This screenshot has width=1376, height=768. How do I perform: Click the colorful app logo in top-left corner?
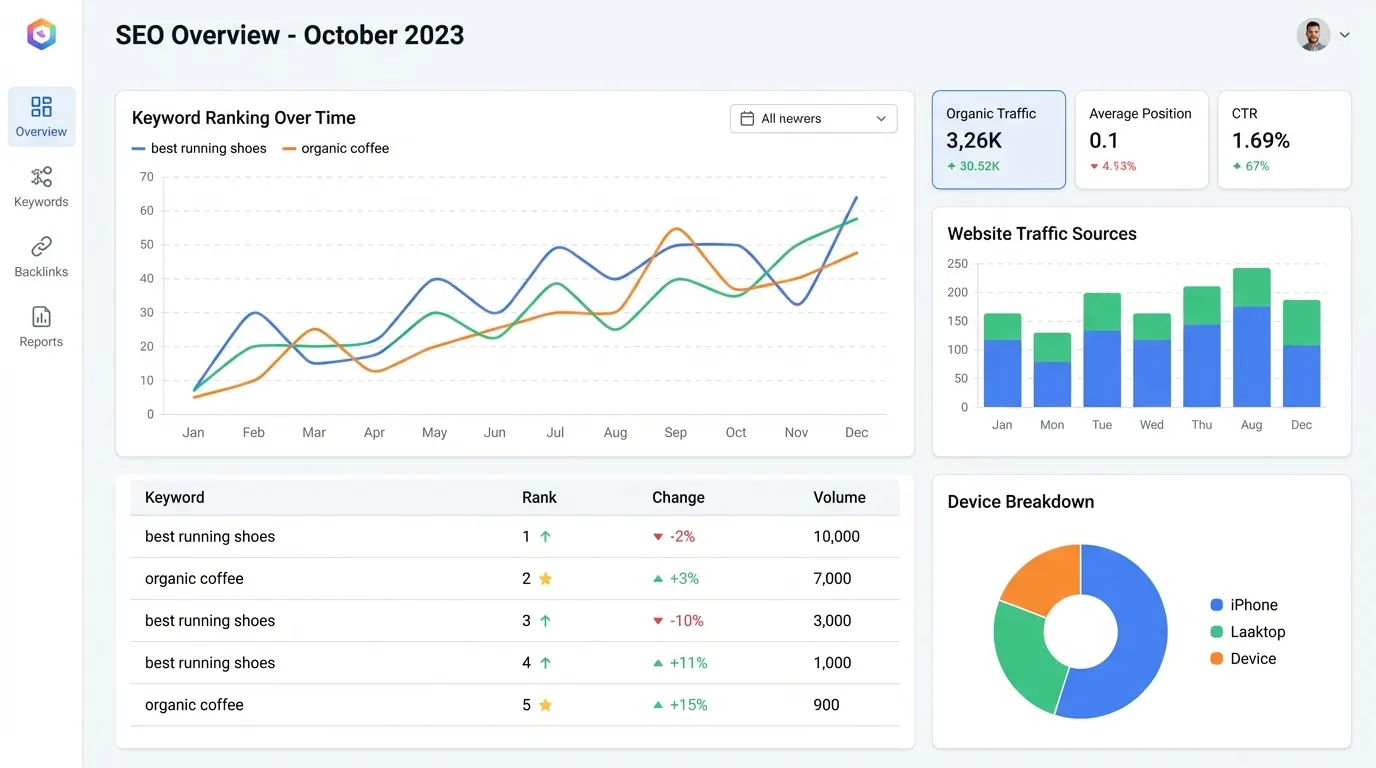tap(41, 33)
